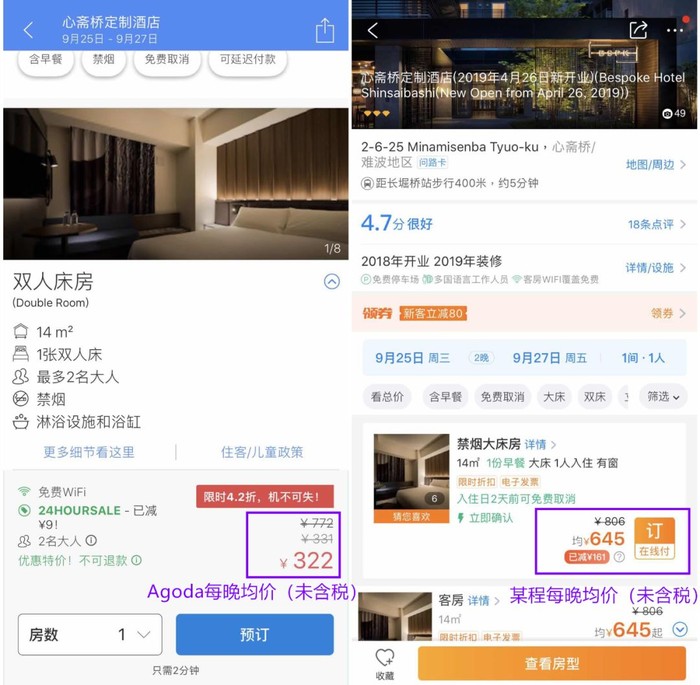
Task: Tap the orange 查看房型 button
Action: coord(552,663)
